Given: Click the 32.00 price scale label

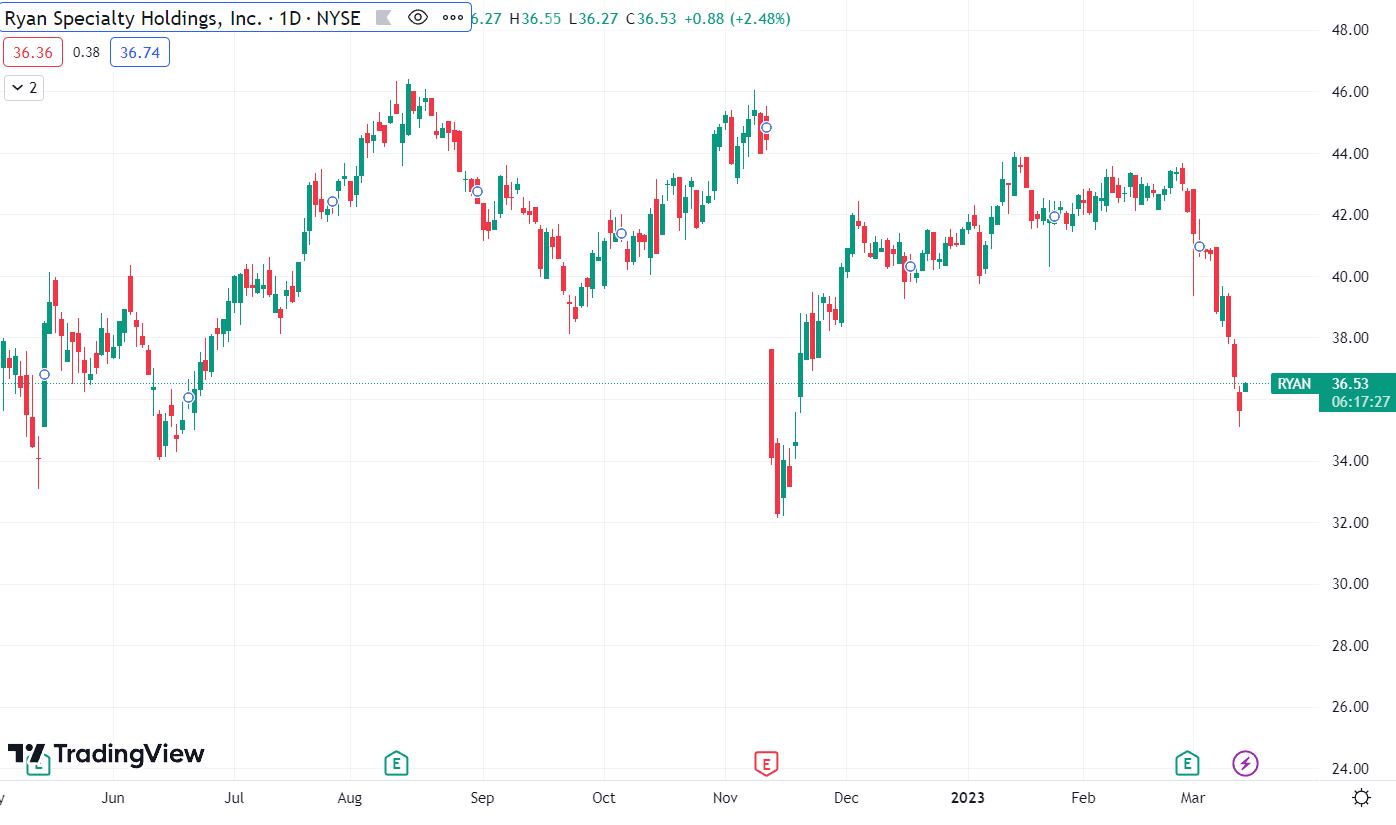Looking at the screenshot, I should click(1352, 523).
